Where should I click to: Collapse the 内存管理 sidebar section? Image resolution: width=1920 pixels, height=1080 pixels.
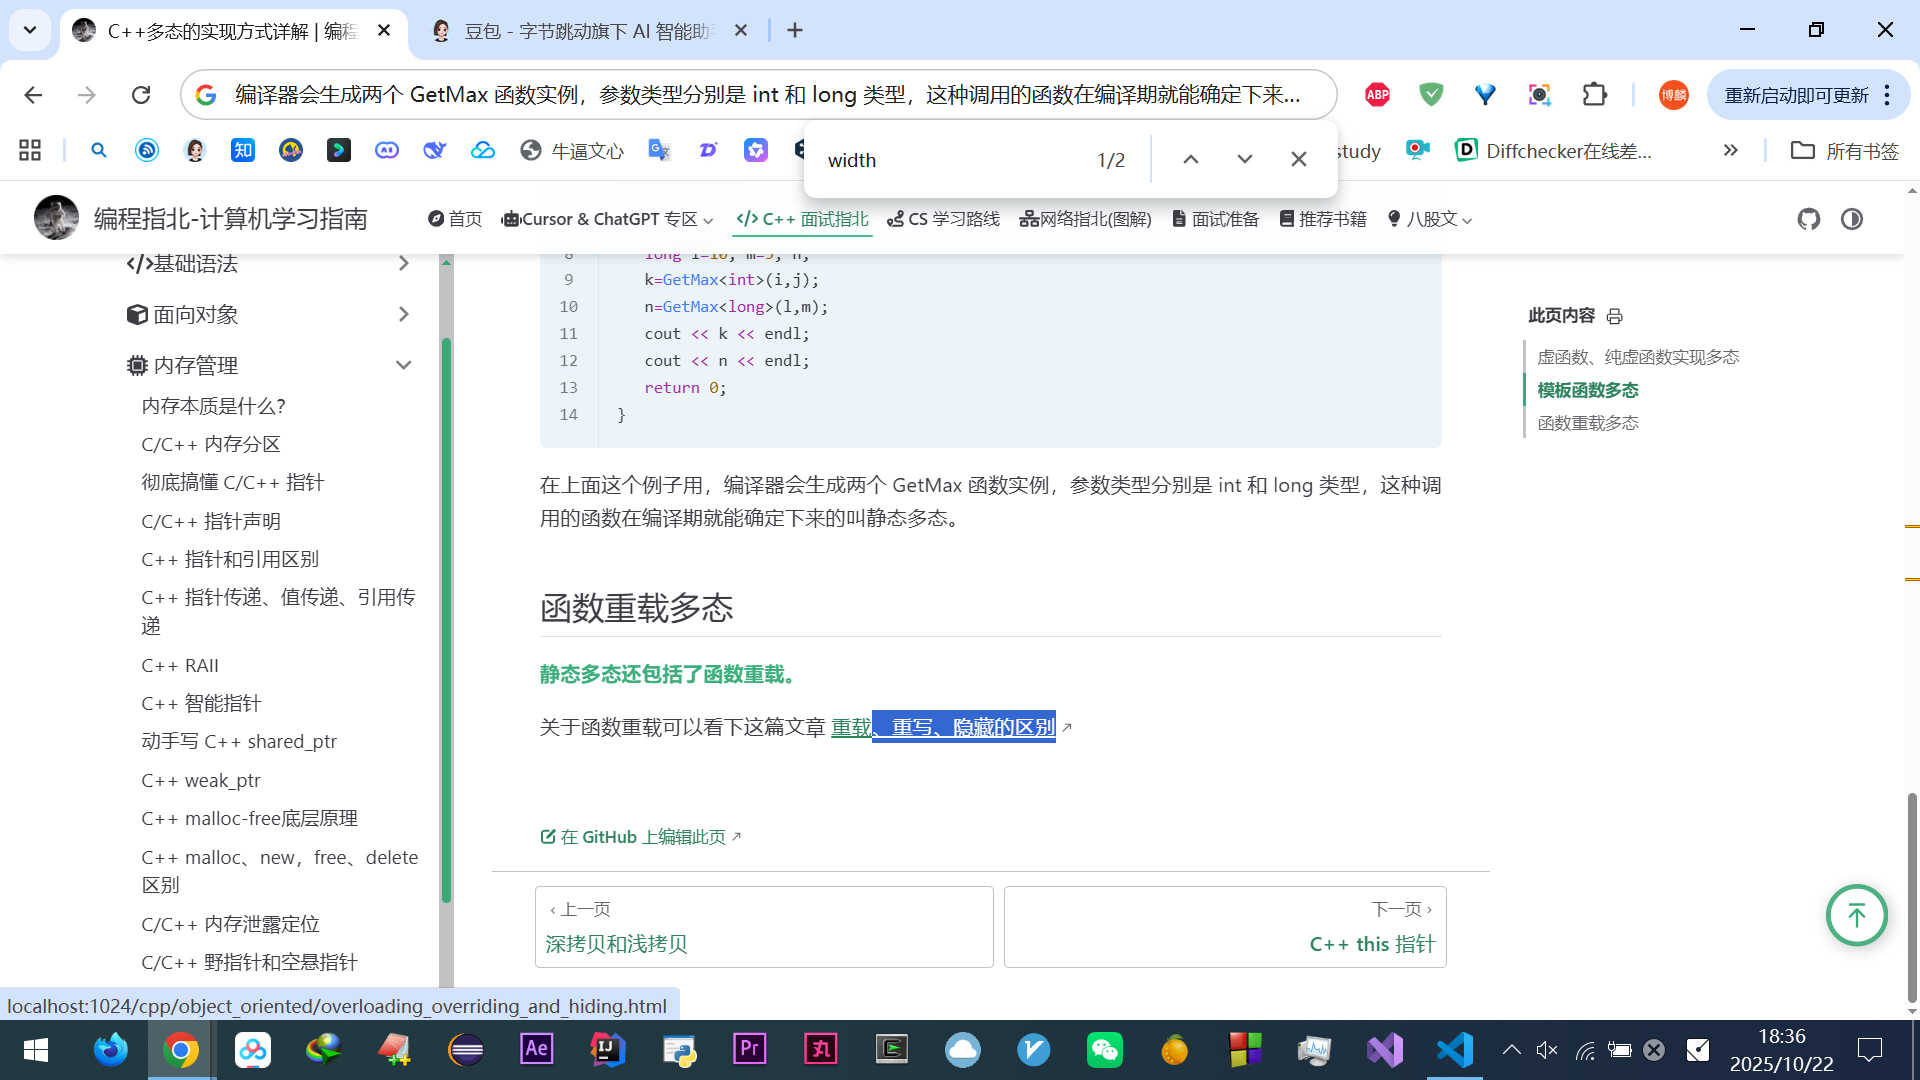tap(403, 365)
